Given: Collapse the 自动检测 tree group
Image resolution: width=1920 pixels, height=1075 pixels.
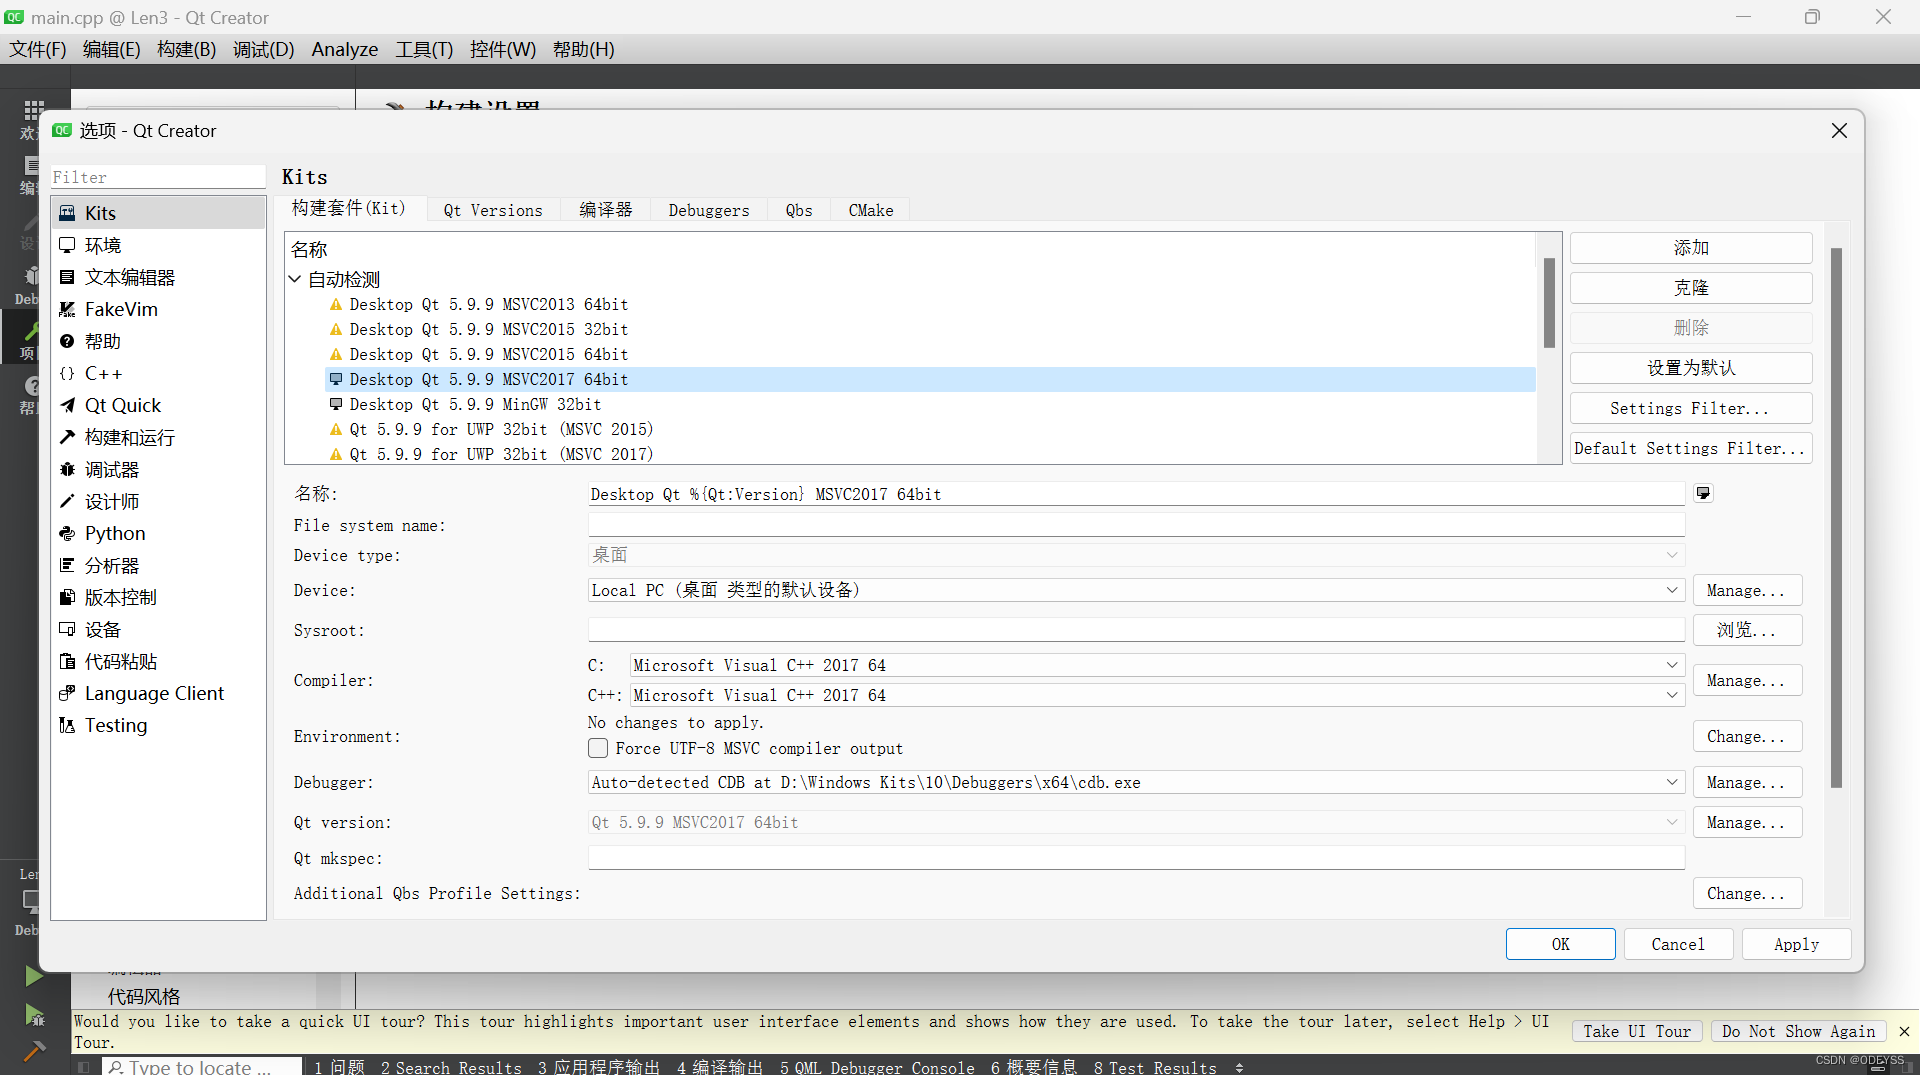Looking at the screenshot, I should pos(295,279).
